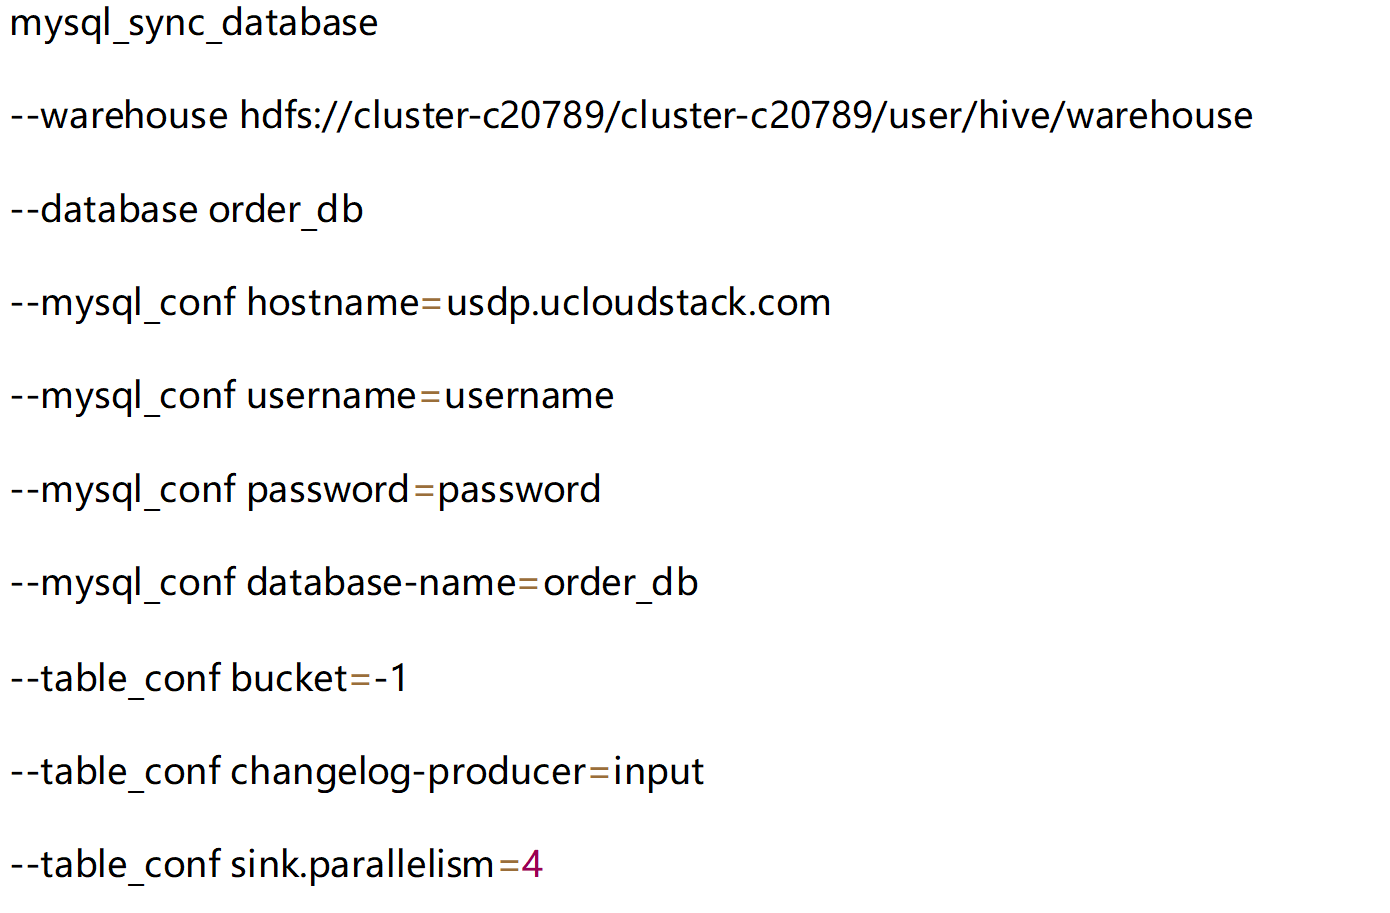Click order_db value of database-name

(620, 583)
